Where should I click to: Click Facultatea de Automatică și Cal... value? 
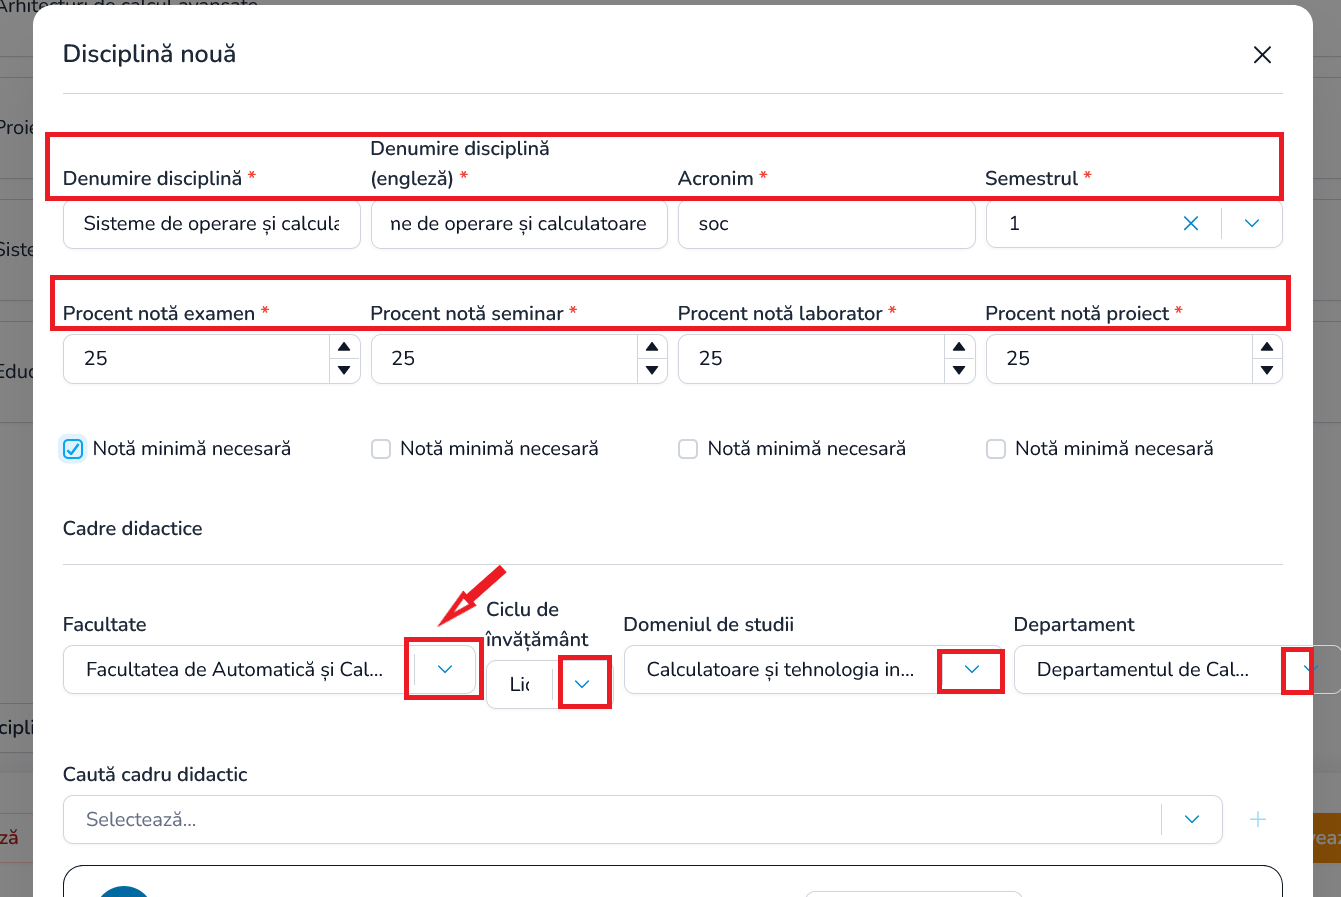pos(234,670)
